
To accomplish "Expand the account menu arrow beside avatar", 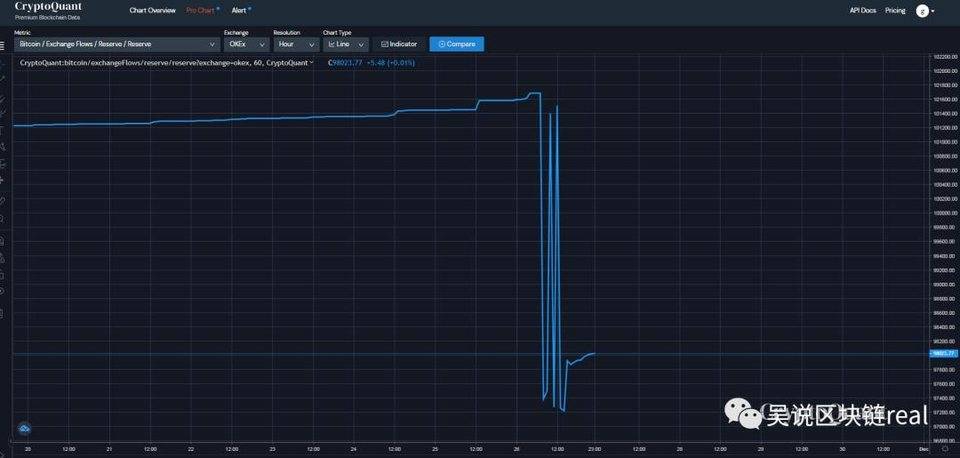I will [932, 12].
